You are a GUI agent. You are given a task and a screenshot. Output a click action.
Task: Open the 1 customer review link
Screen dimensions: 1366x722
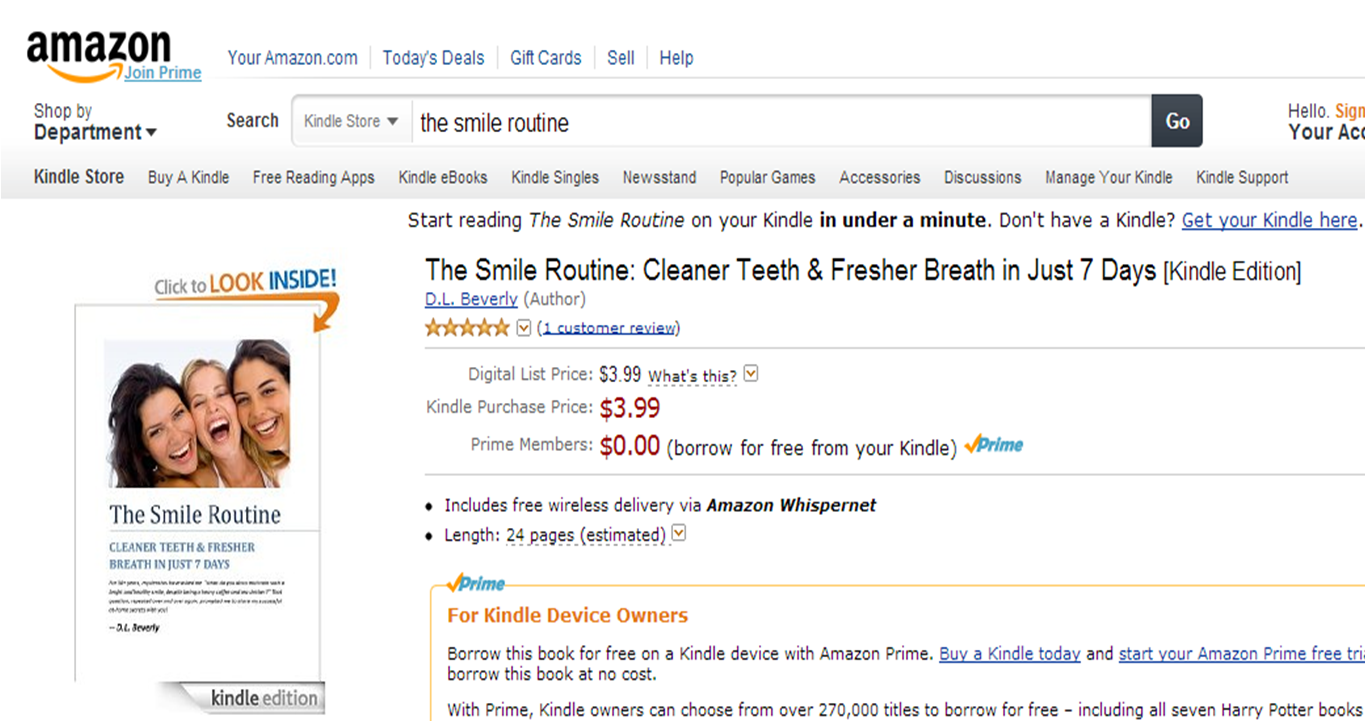(x=610, y=328)
